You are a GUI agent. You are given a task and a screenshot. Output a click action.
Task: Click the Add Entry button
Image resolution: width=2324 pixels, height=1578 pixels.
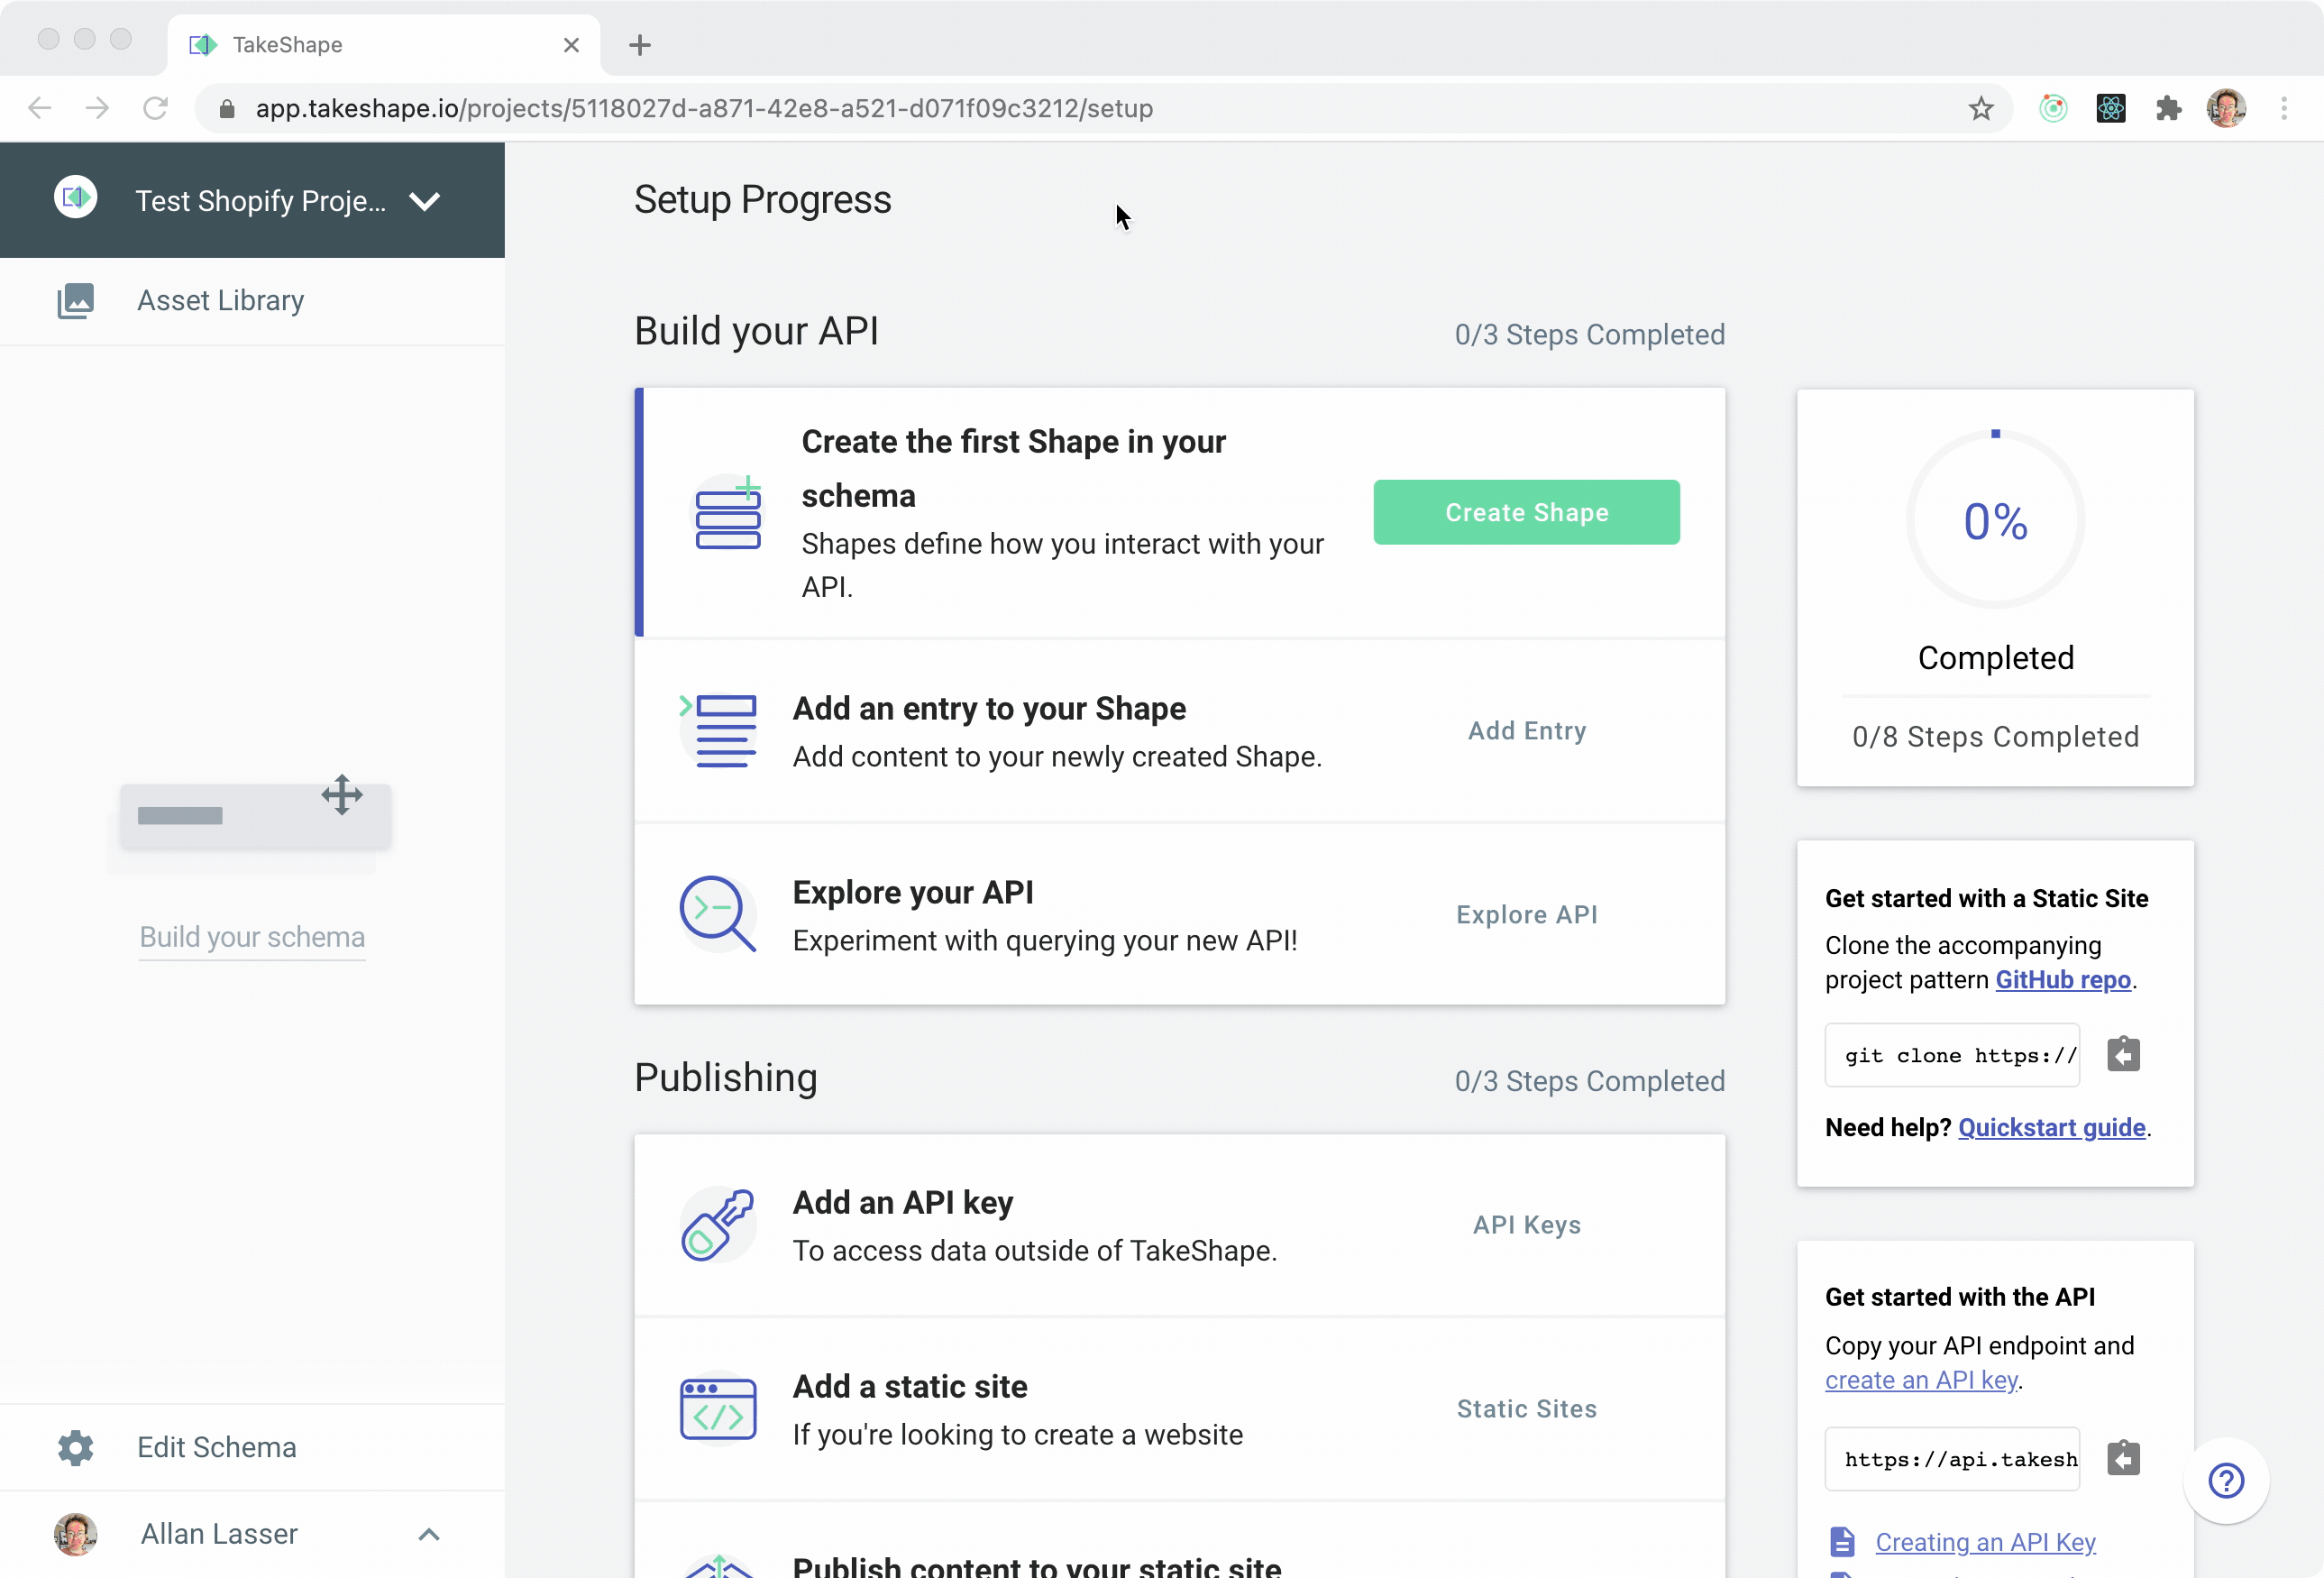pyautogui.click(x=1526, y=731)
